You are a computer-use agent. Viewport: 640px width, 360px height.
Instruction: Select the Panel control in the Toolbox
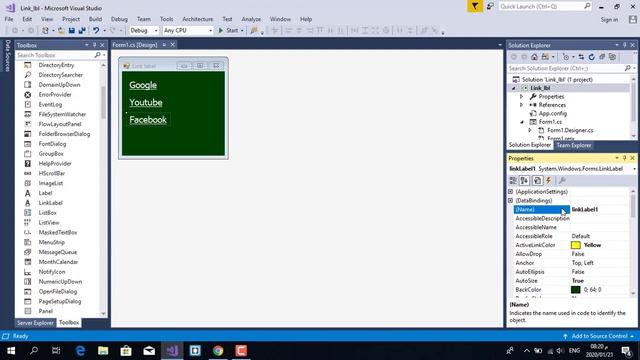coord(46,311)
